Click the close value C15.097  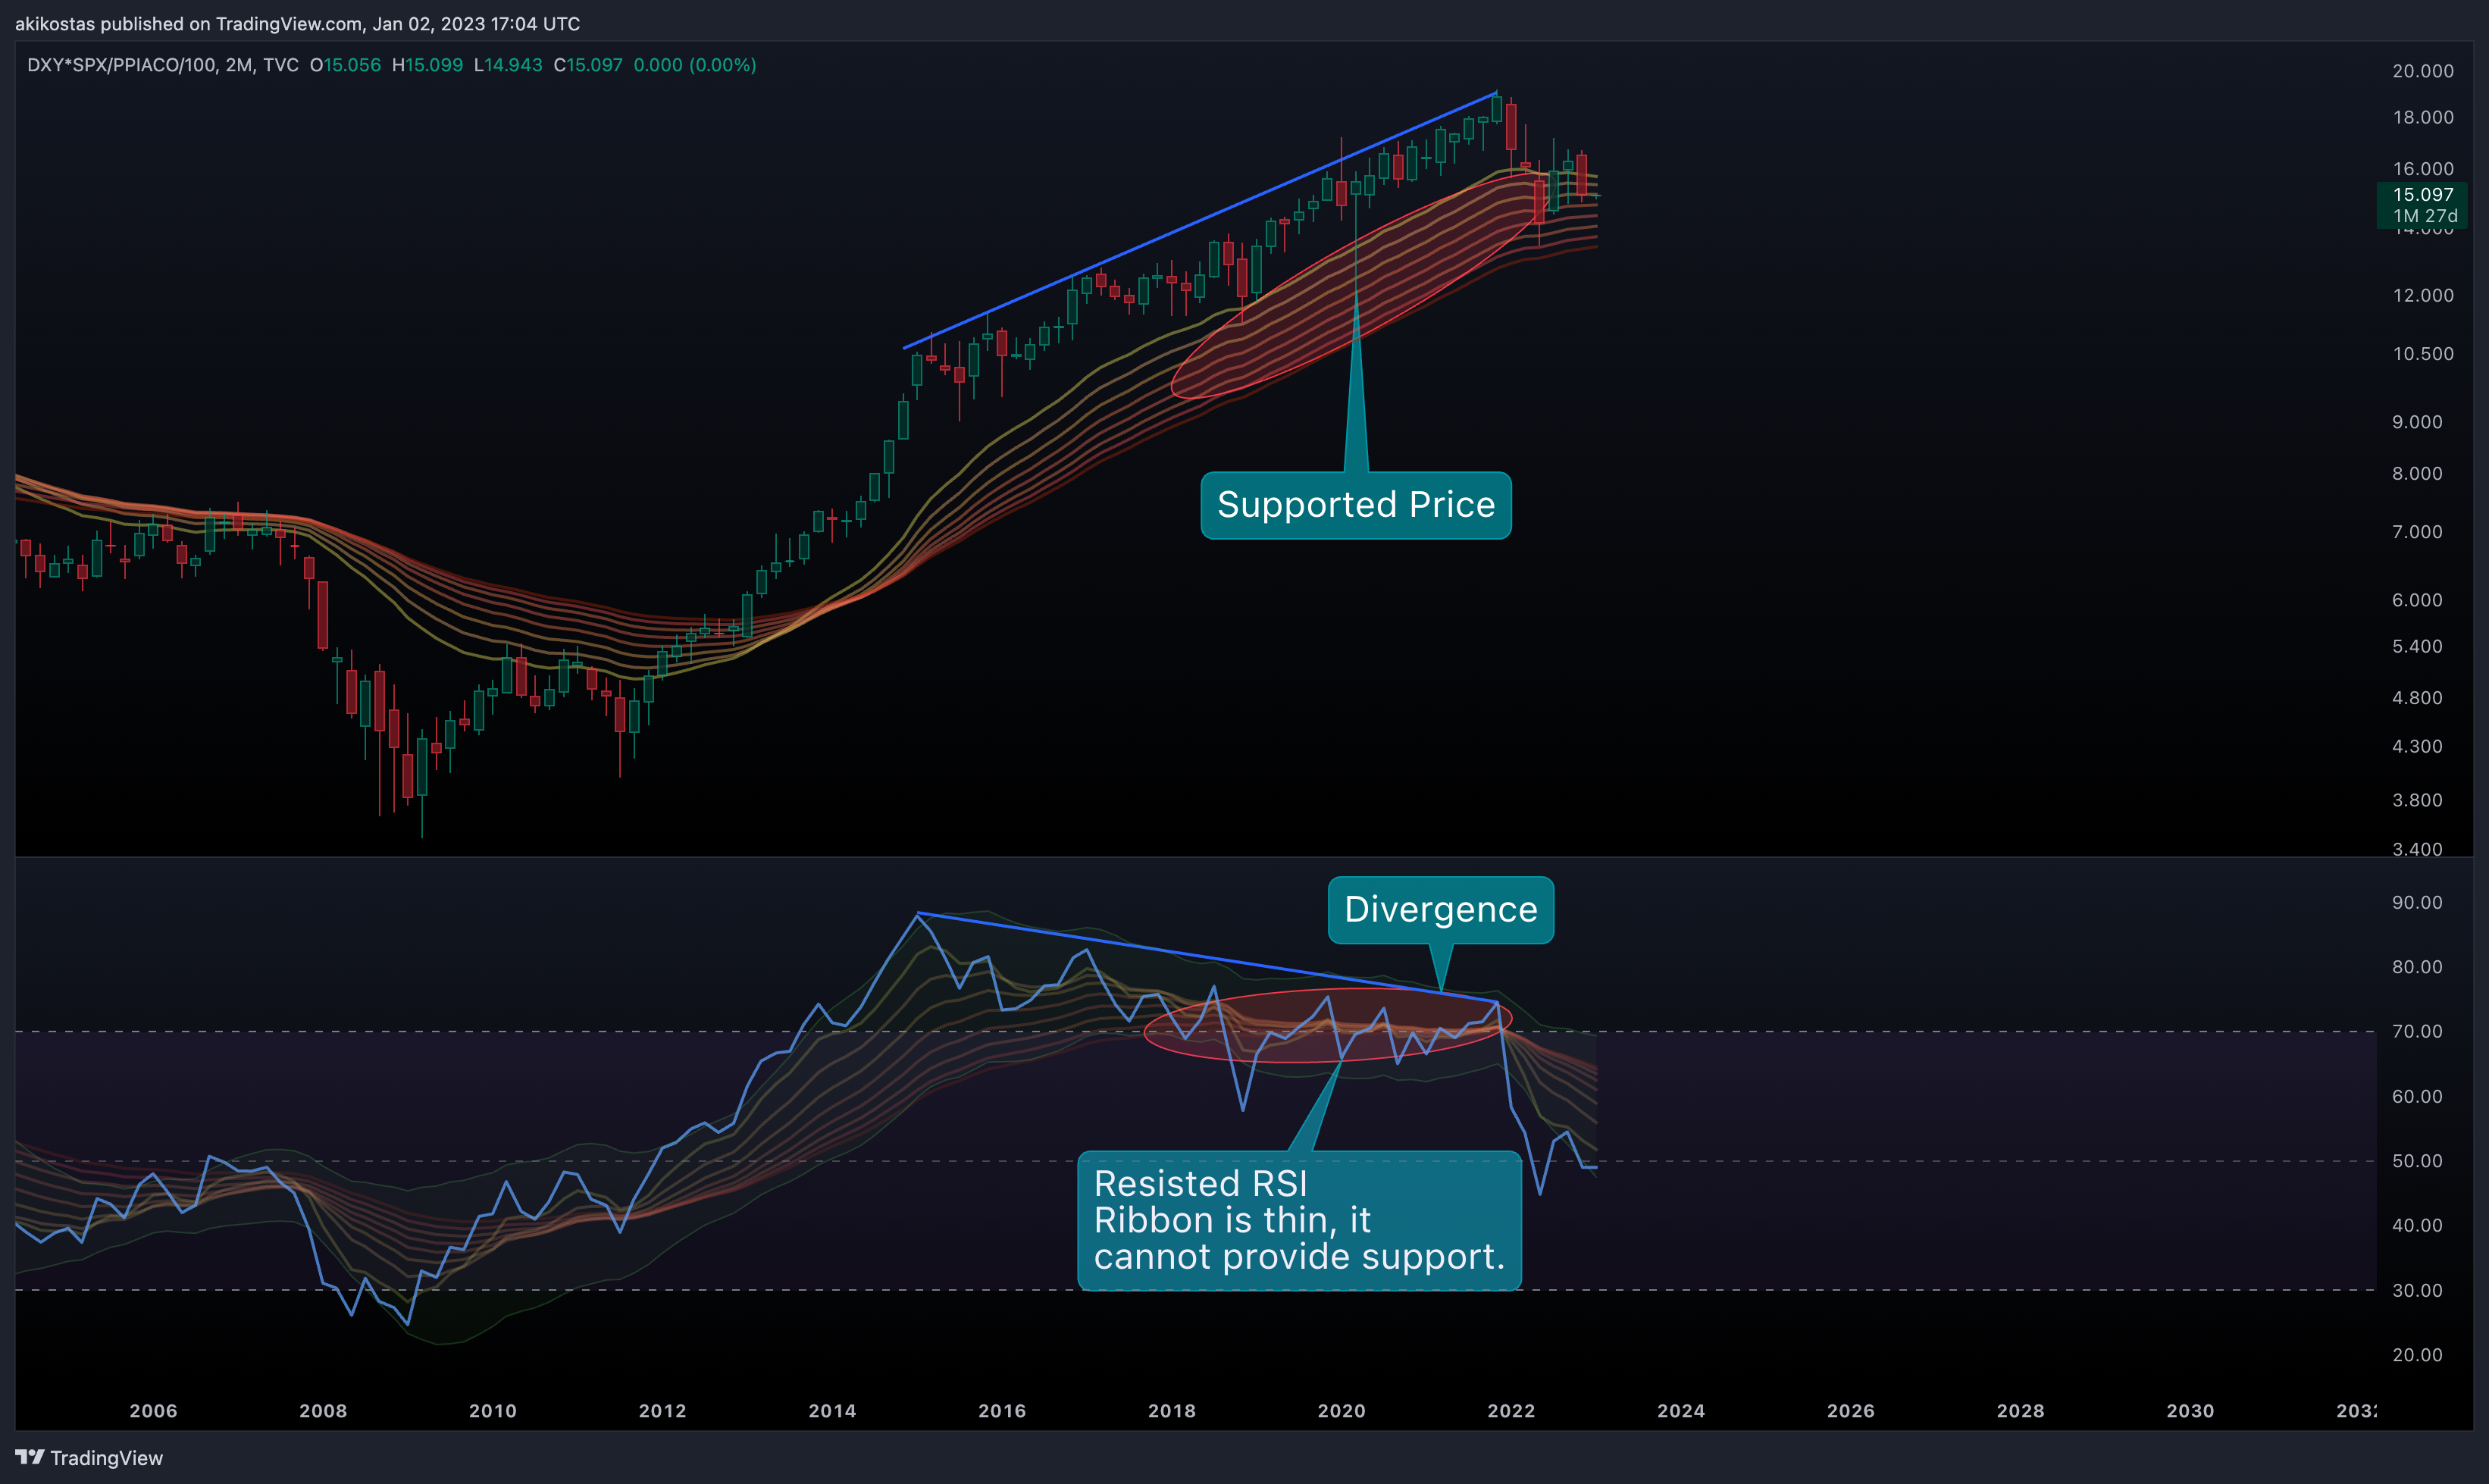(x=588, y=65)
